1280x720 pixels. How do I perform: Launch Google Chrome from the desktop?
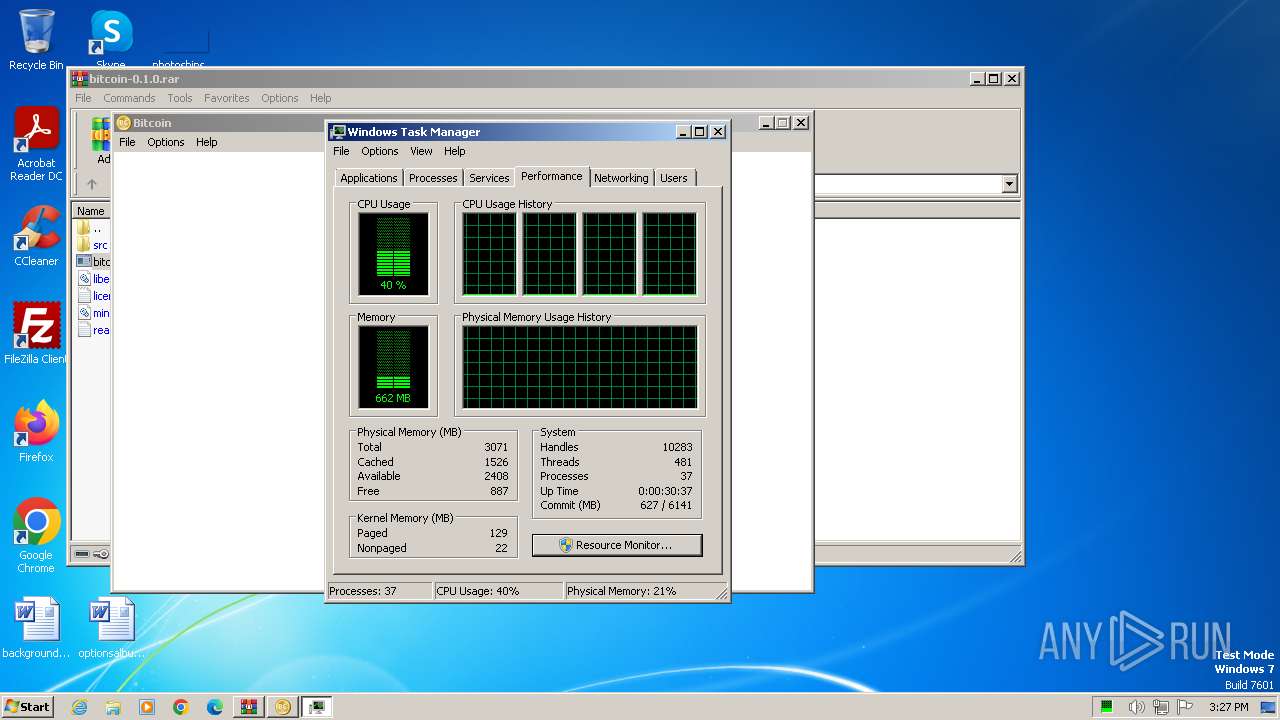point(36,536)
